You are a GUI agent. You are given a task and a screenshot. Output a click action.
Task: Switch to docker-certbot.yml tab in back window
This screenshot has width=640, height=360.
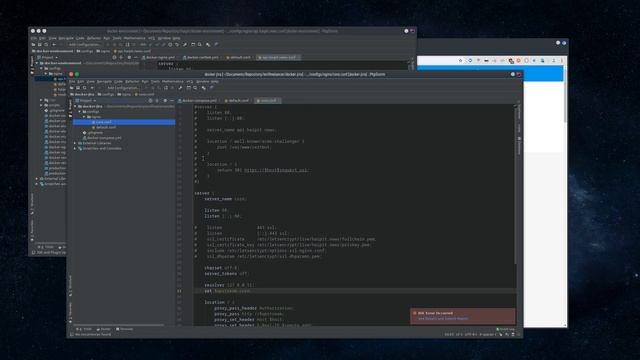click(201, 58)
